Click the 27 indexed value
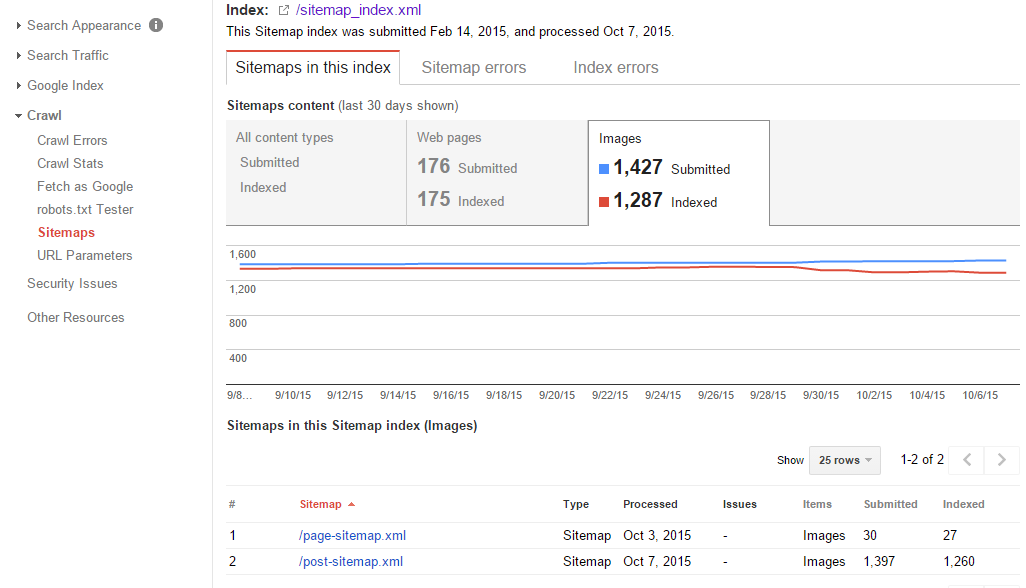Screen dimensions: 1026x588 [x=950, y=536]
